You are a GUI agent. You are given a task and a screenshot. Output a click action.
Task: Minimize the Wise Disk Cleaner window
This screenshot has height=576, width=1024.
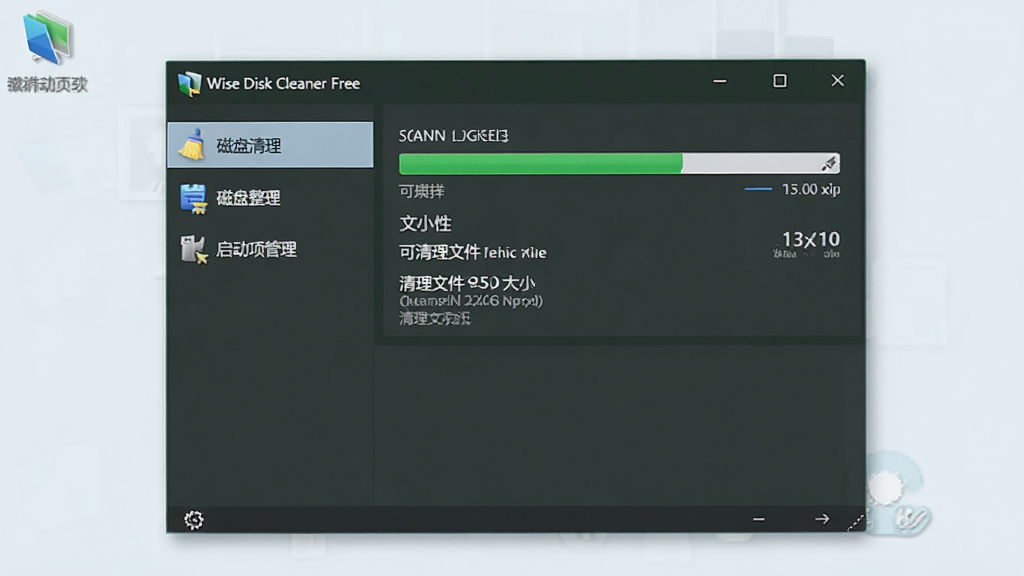pos(720,81)
